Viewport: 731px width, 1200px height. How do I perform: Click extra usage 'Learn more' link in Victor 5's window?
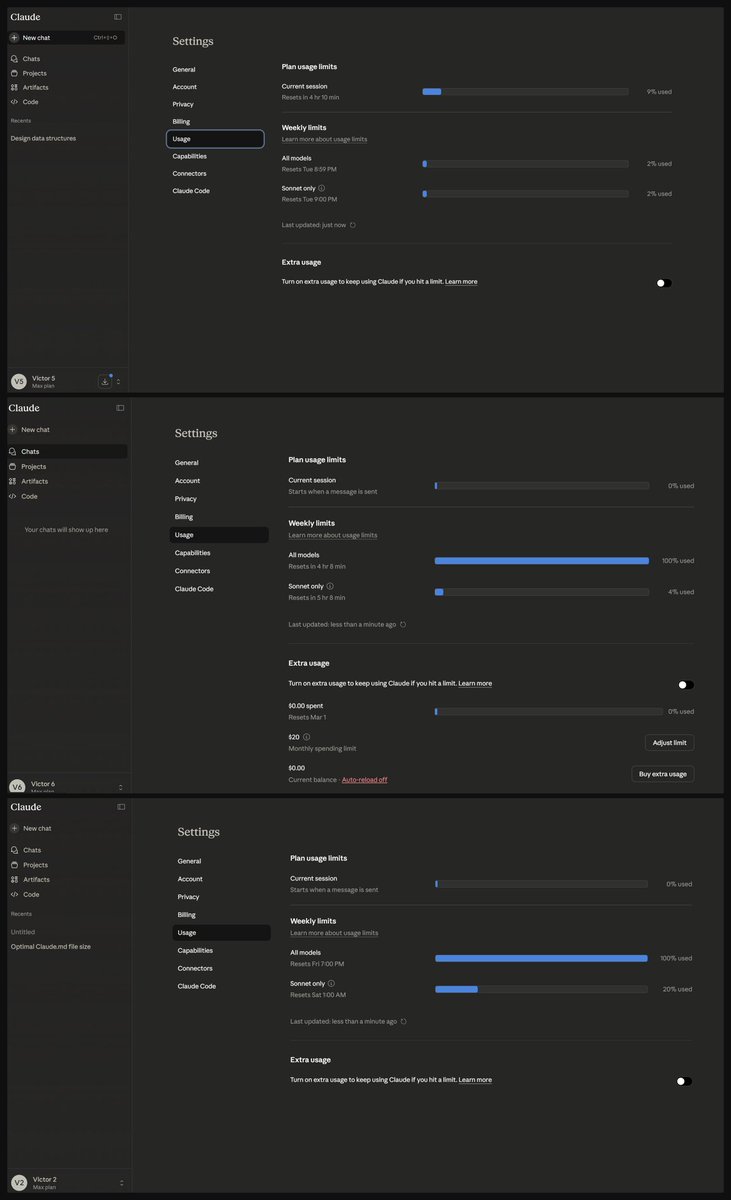(x=461, y=282)
